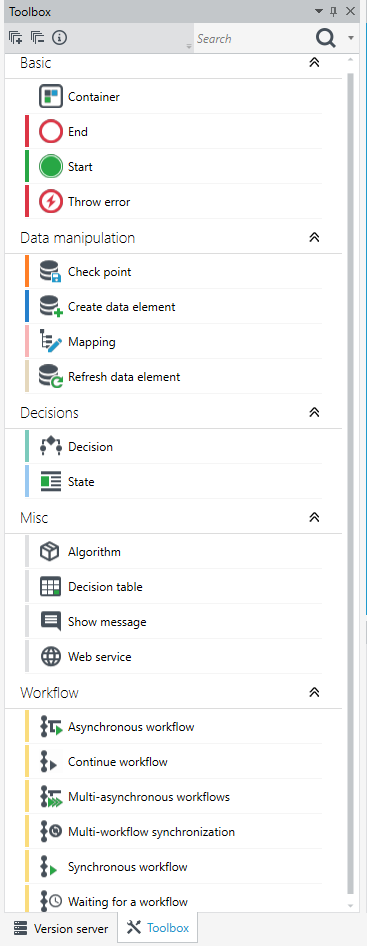Click the Misc group header text
This screenshot has width=367, height=946.
click(x=34, y=518)
